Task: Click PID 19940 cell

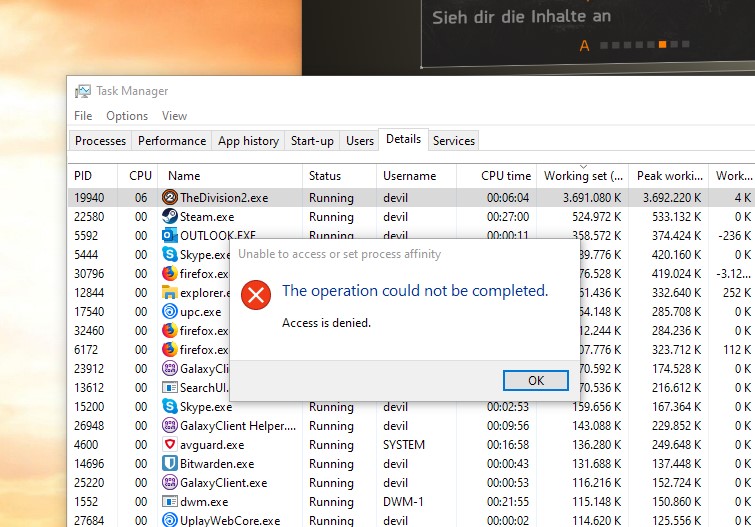Action: [x=89, y=198]
